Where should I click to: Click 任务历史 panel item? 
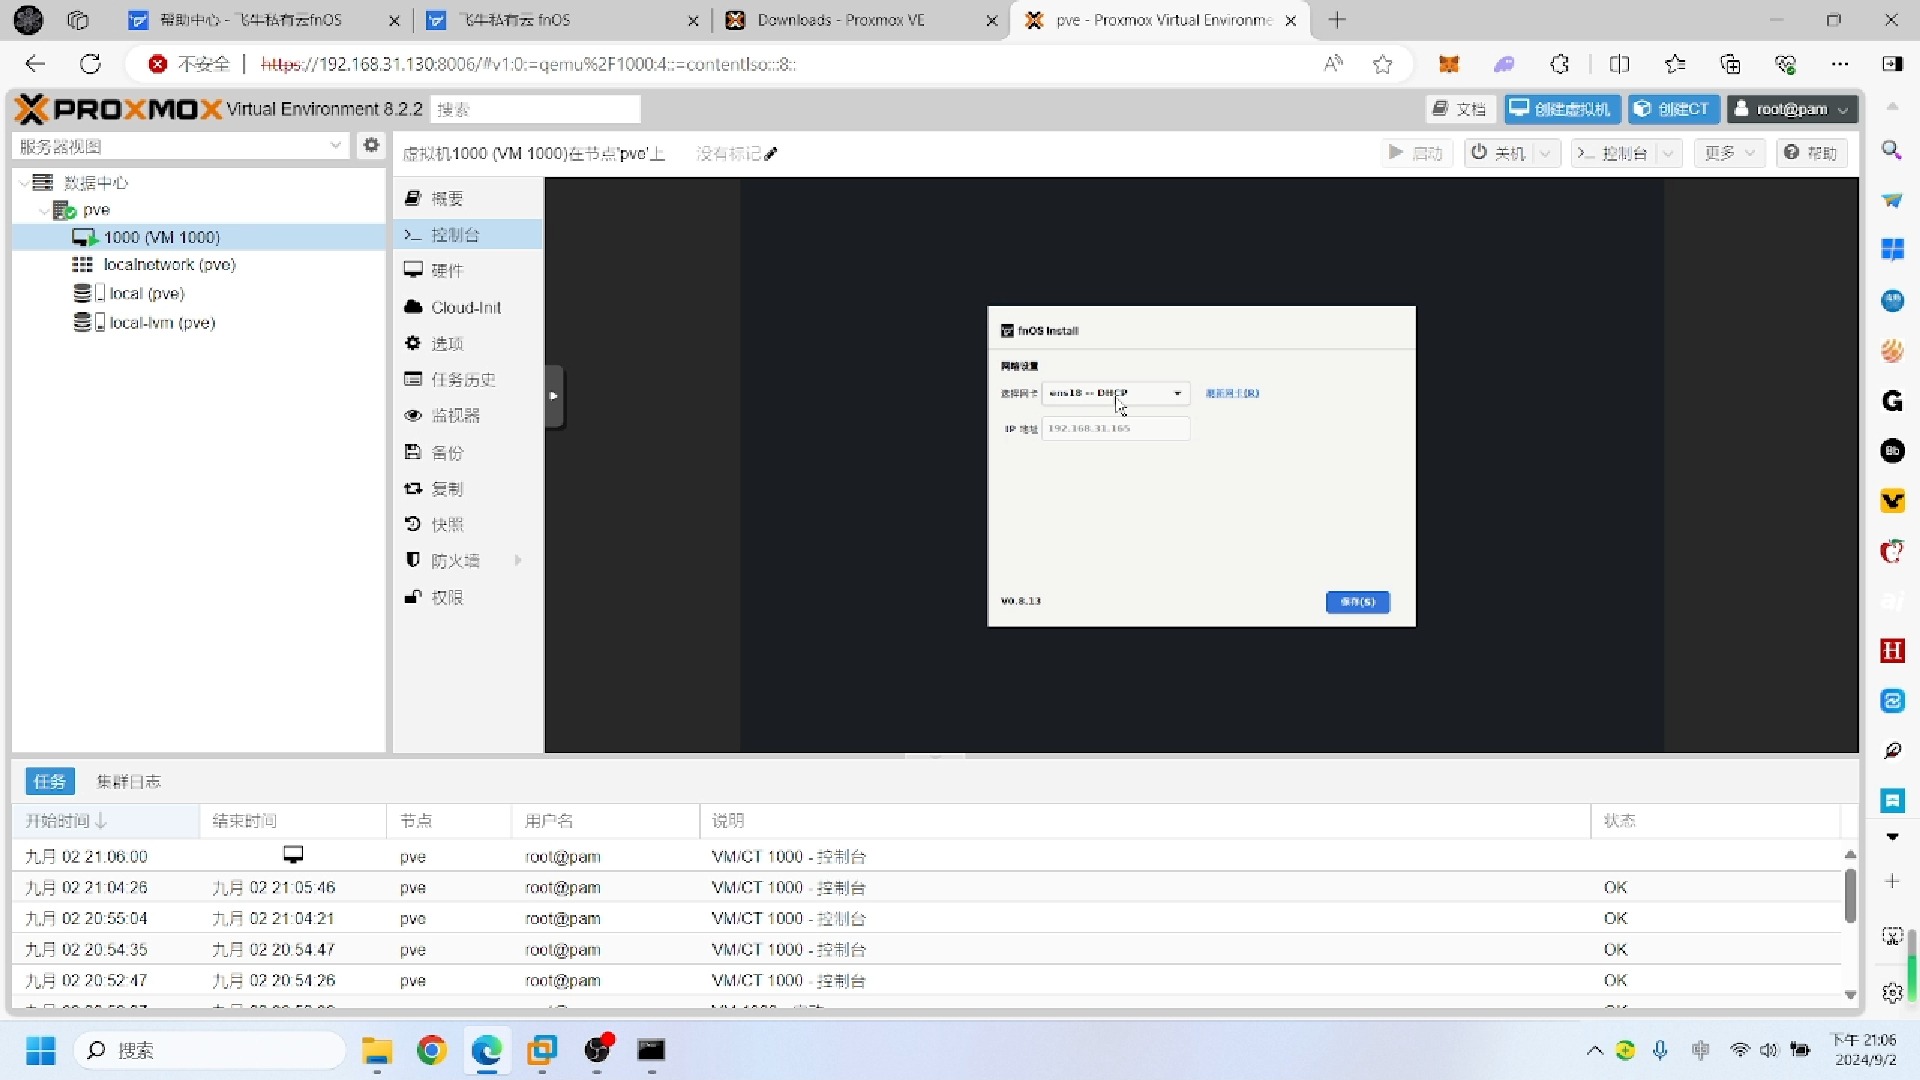click(462, 378)
